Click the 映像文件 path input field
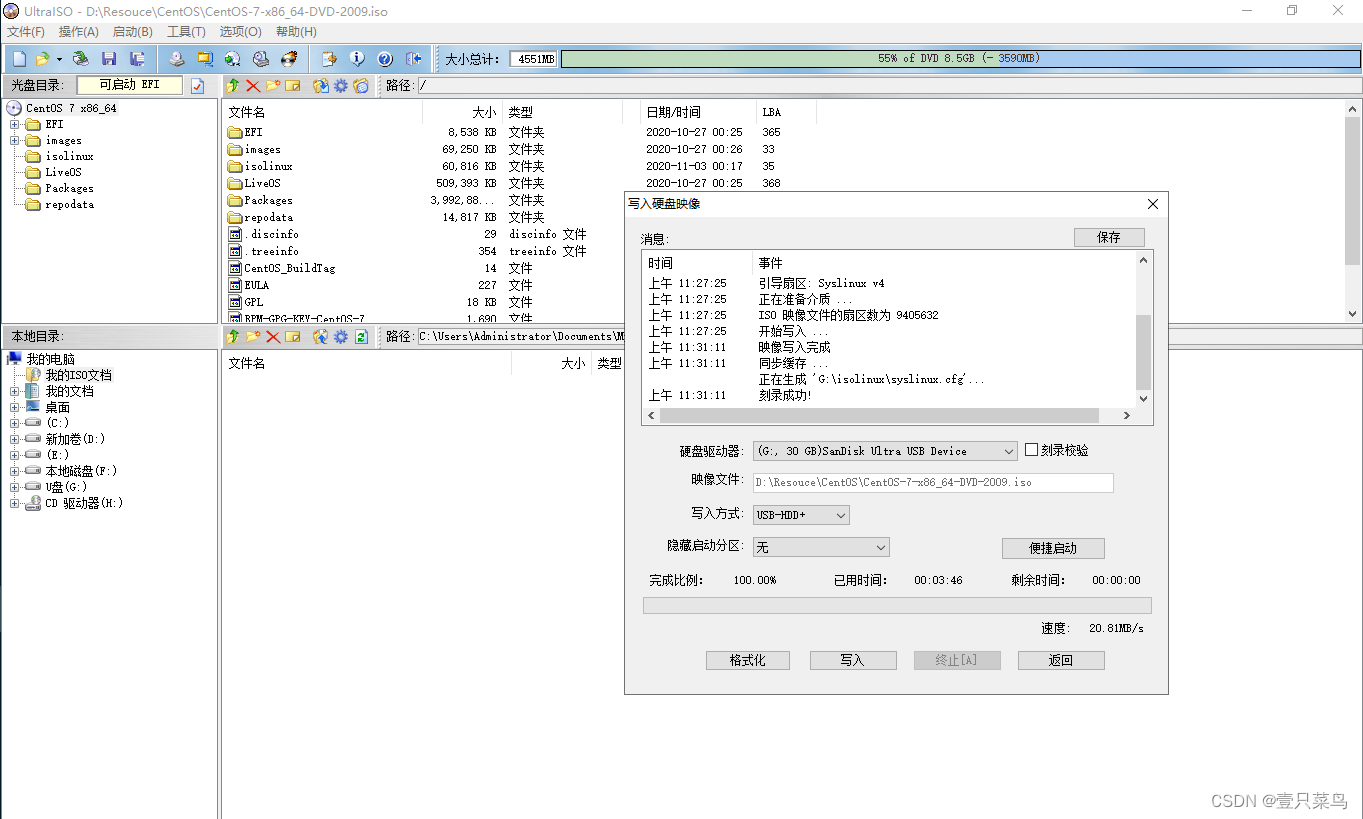1363x819 pixels. [x=933, y=483]
